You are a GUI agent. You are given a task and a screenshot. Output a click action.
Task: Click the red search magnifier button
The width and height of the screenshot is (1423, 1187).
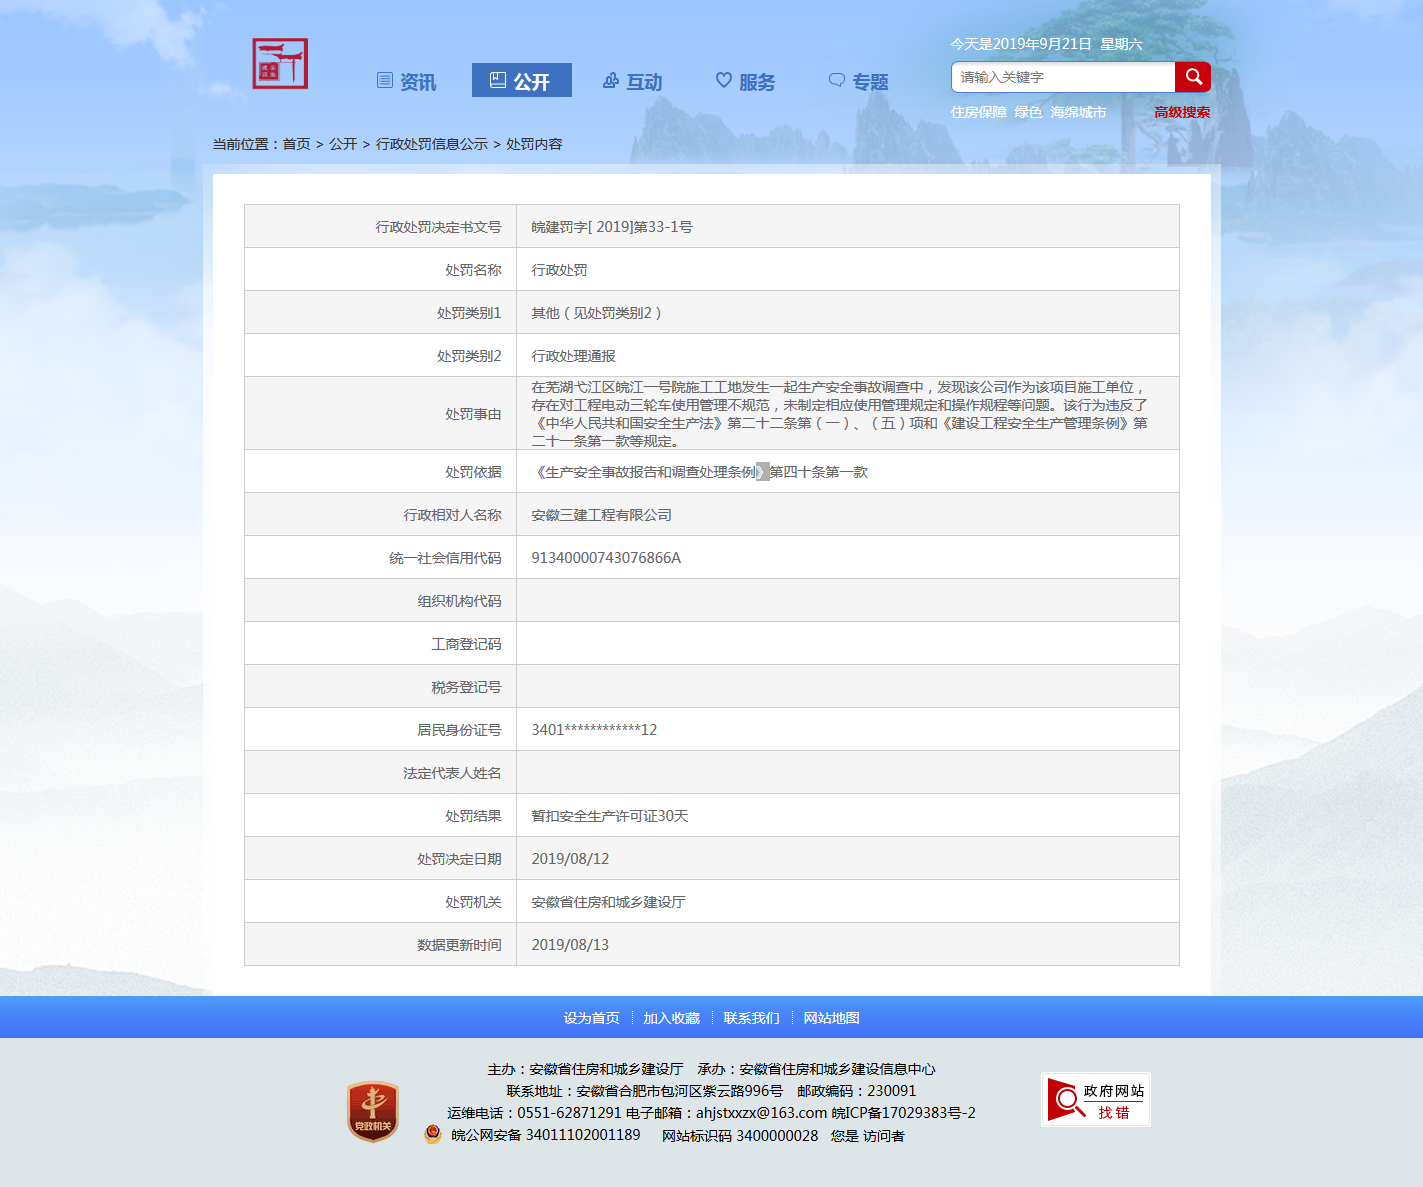click(x=1193, y=77)
